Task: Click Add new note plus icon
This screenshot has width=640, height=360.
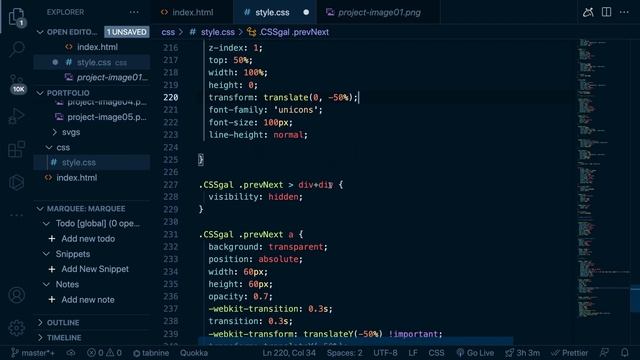Action: pos(52,300)
